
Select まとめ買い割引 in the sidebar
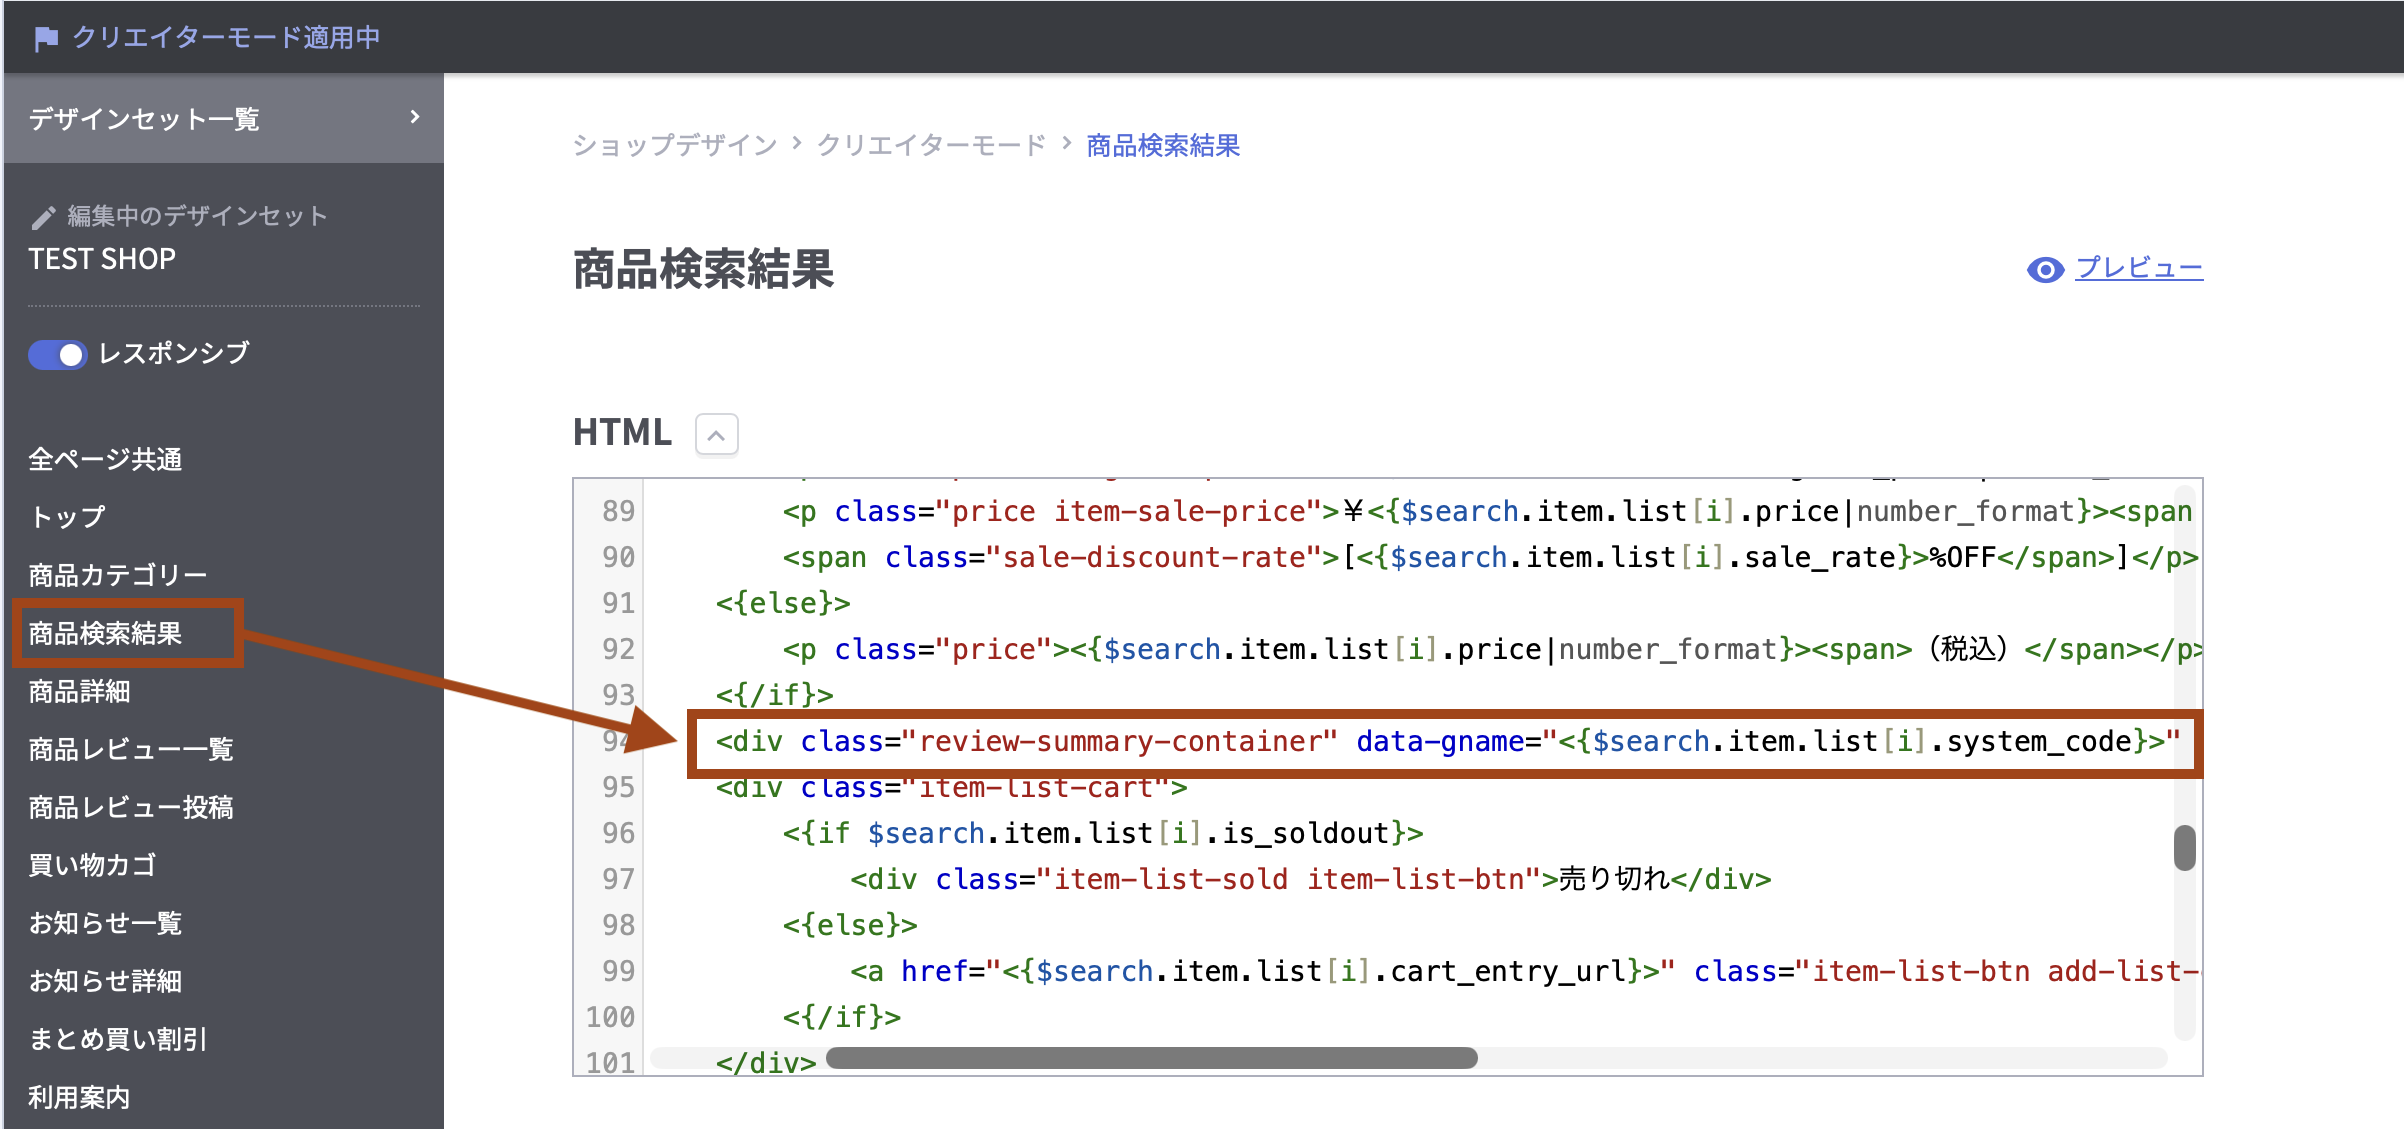click(x=117, y=1039)
